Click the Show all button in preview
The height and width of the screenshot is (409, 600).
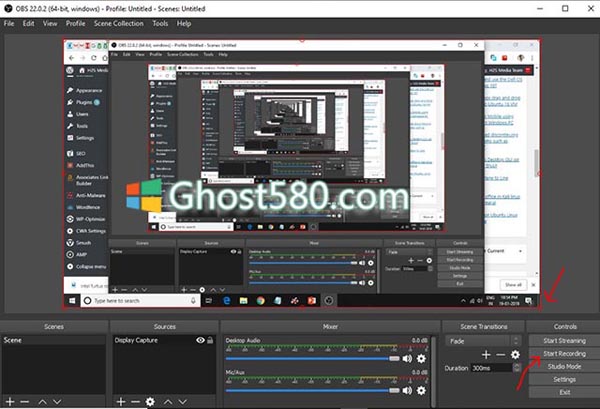point(513,285)
